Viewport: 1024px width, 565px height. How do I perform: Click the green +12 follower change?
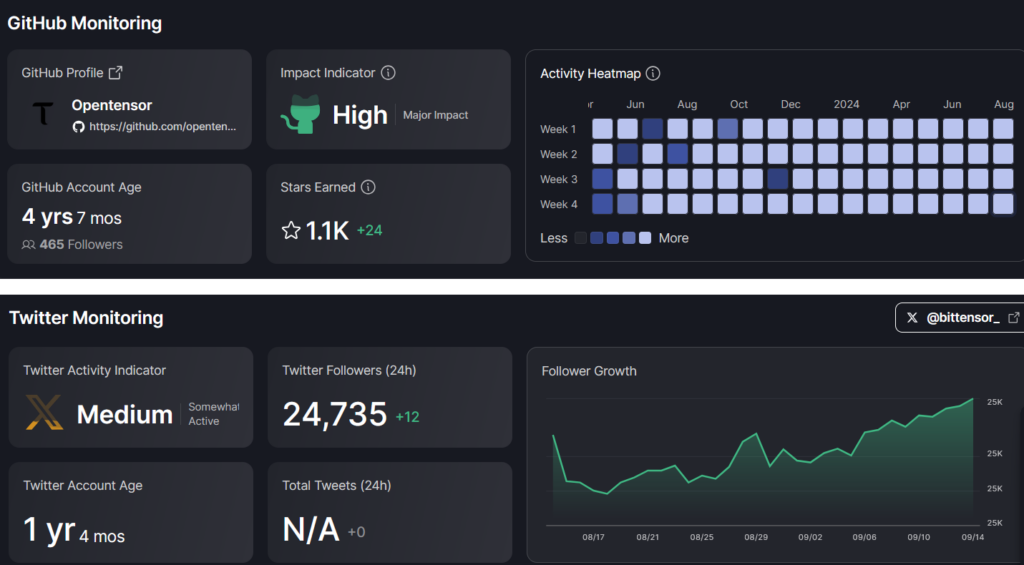click(408, 417)
